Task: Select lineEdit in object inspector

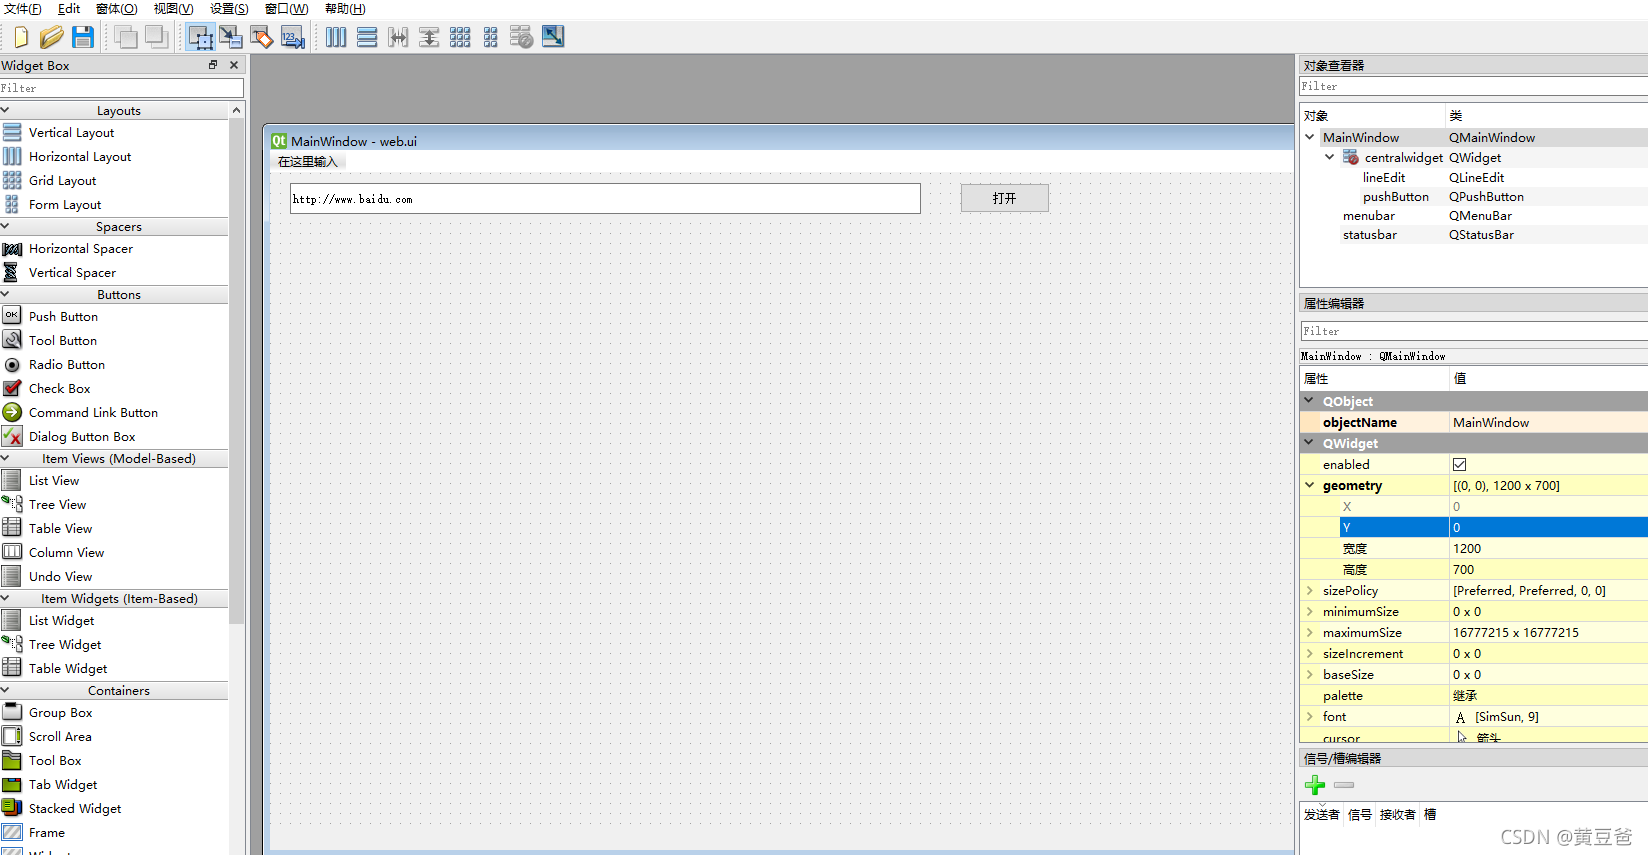Action: tap(1384, 177)
